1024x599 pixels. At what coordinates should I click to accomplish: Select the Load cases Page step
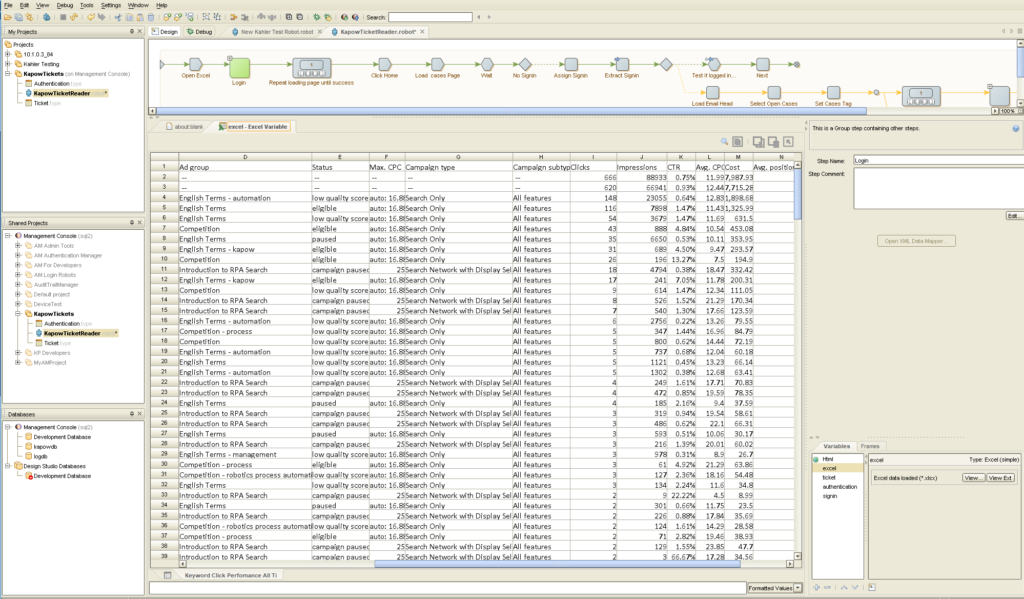(437, 64)
